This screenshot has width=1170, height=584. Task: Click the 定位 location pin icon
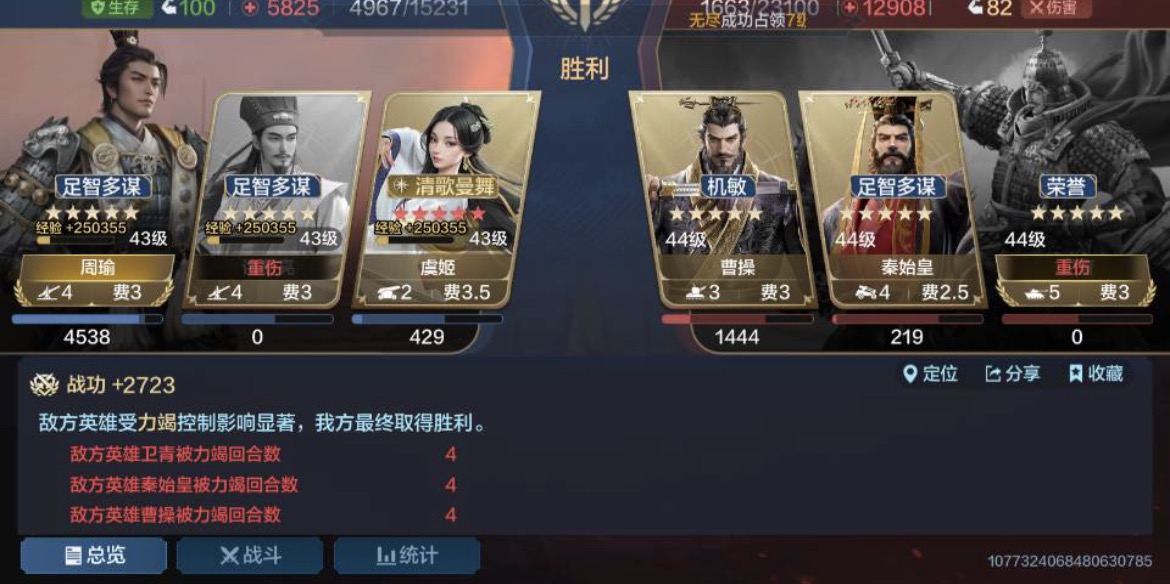910,374
